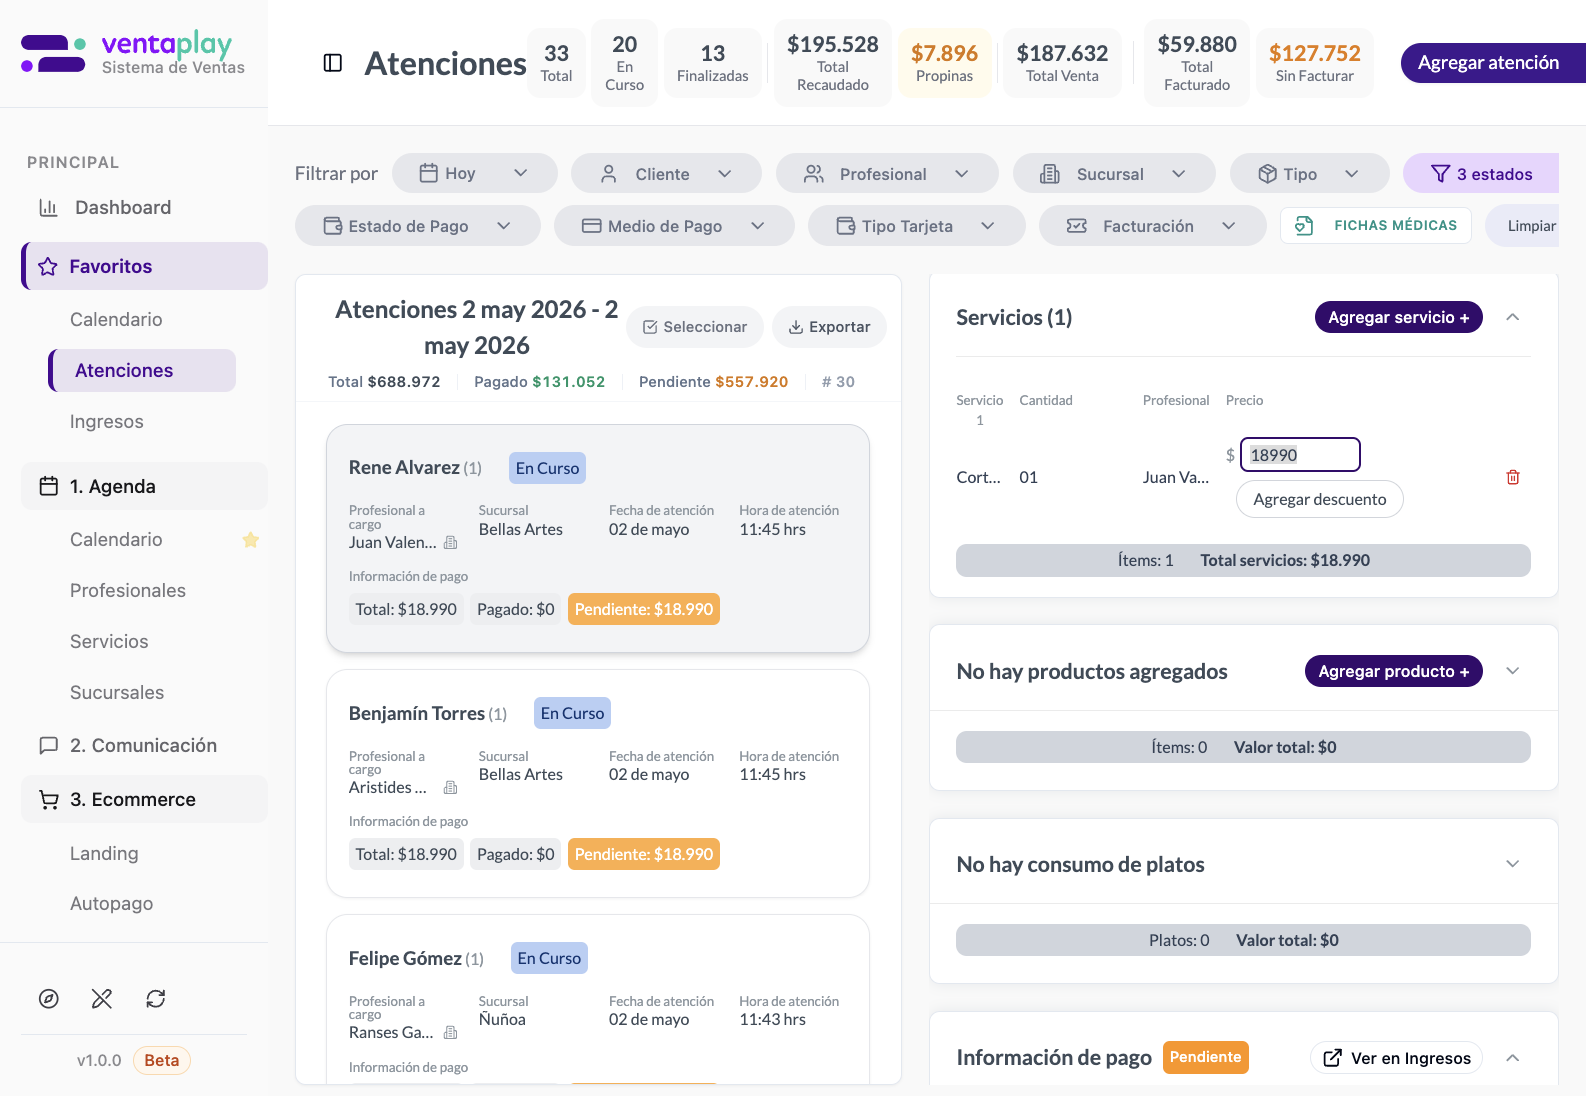Click the Propinas $7.896 stat card
The width and height of the screenshot is (1586, 1096).
945,63
